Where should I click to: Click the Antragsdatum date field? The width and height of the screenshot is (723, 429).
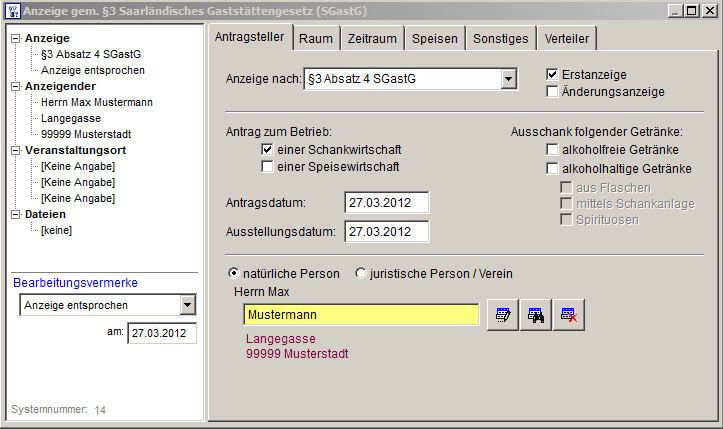click(385, 204)
